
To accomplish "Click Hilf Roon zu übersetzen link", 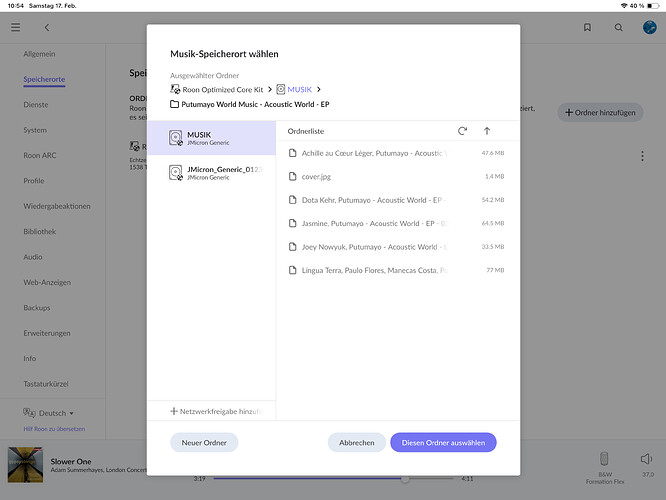I will (54, 429).
